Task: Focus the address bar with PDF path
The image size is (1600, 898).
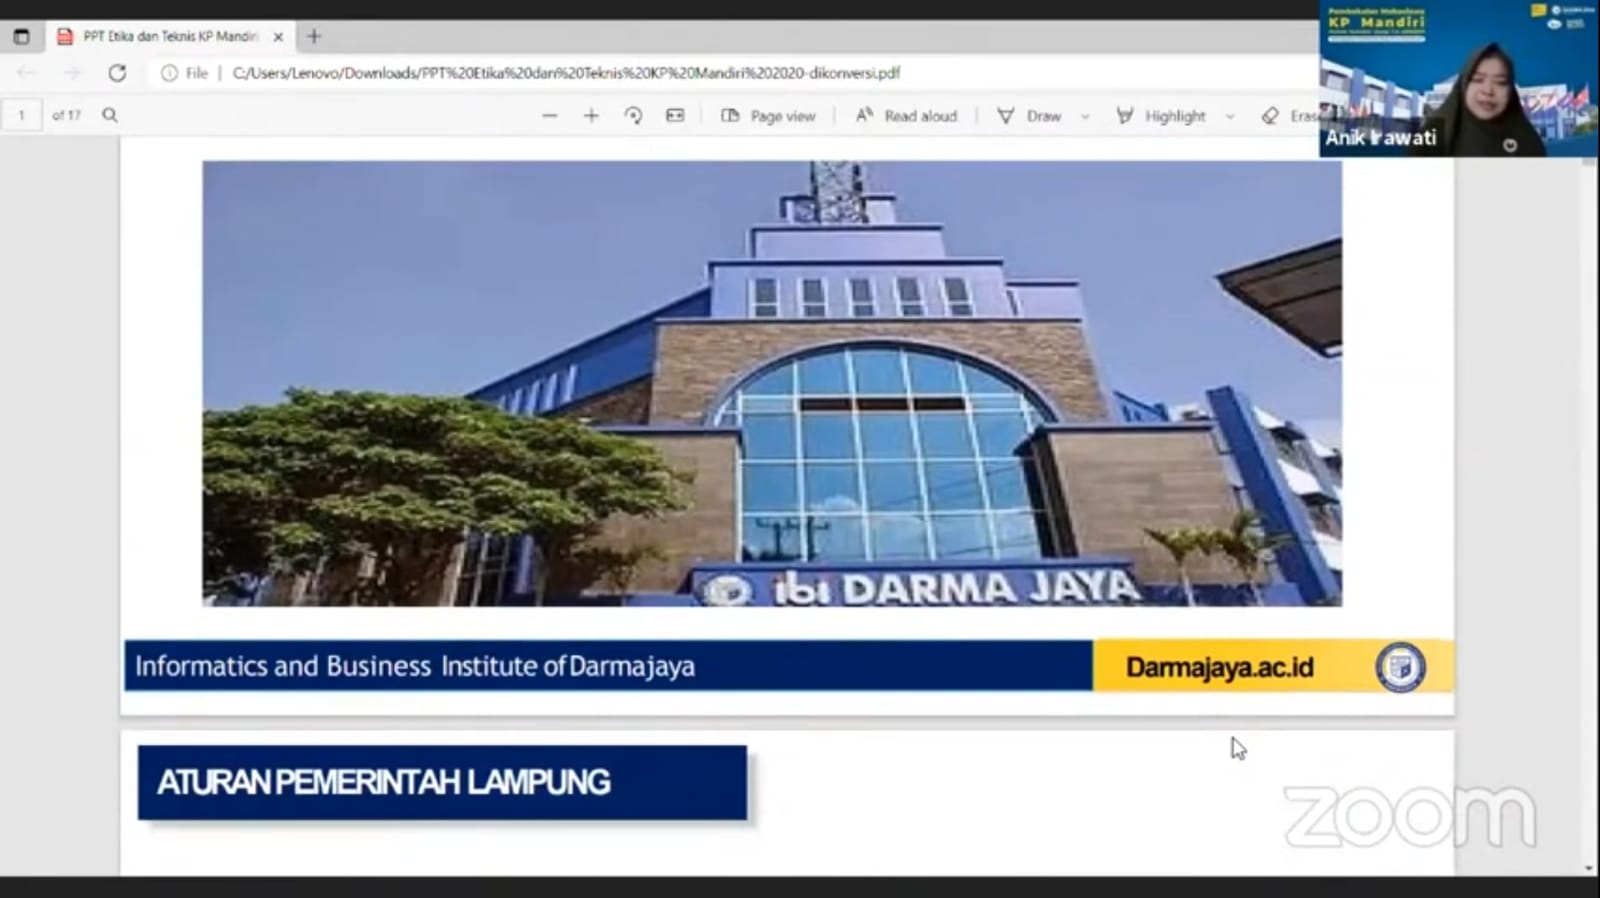Action: [x=566, y=73]
